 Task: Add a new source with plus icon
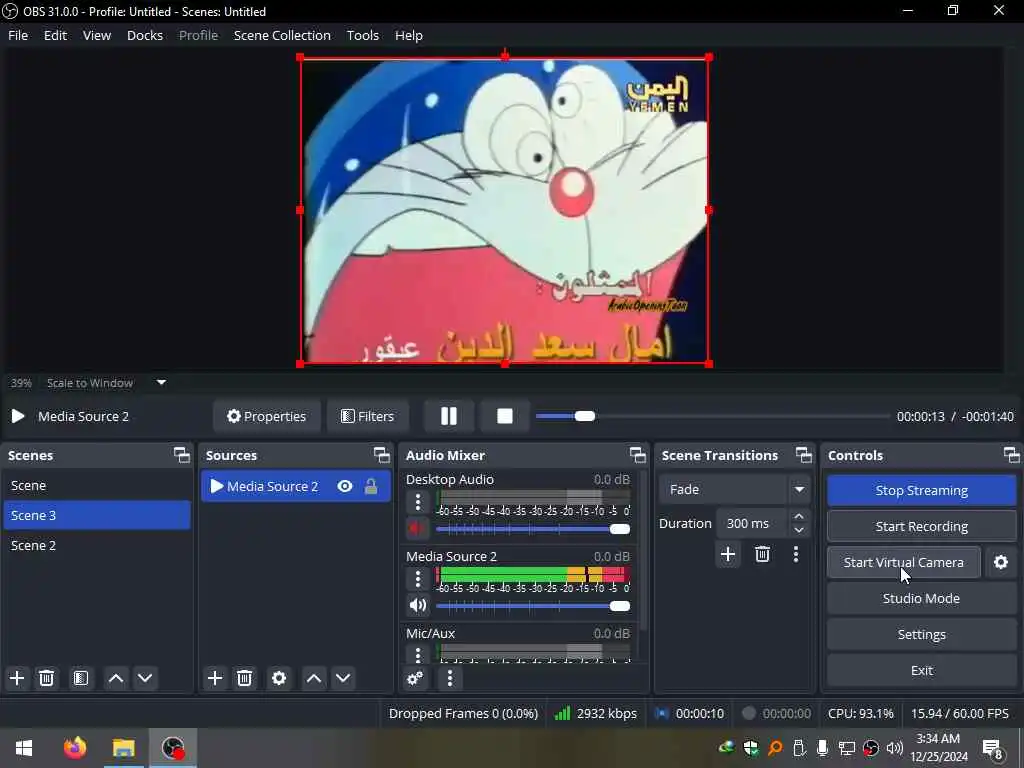click(215, 678)
